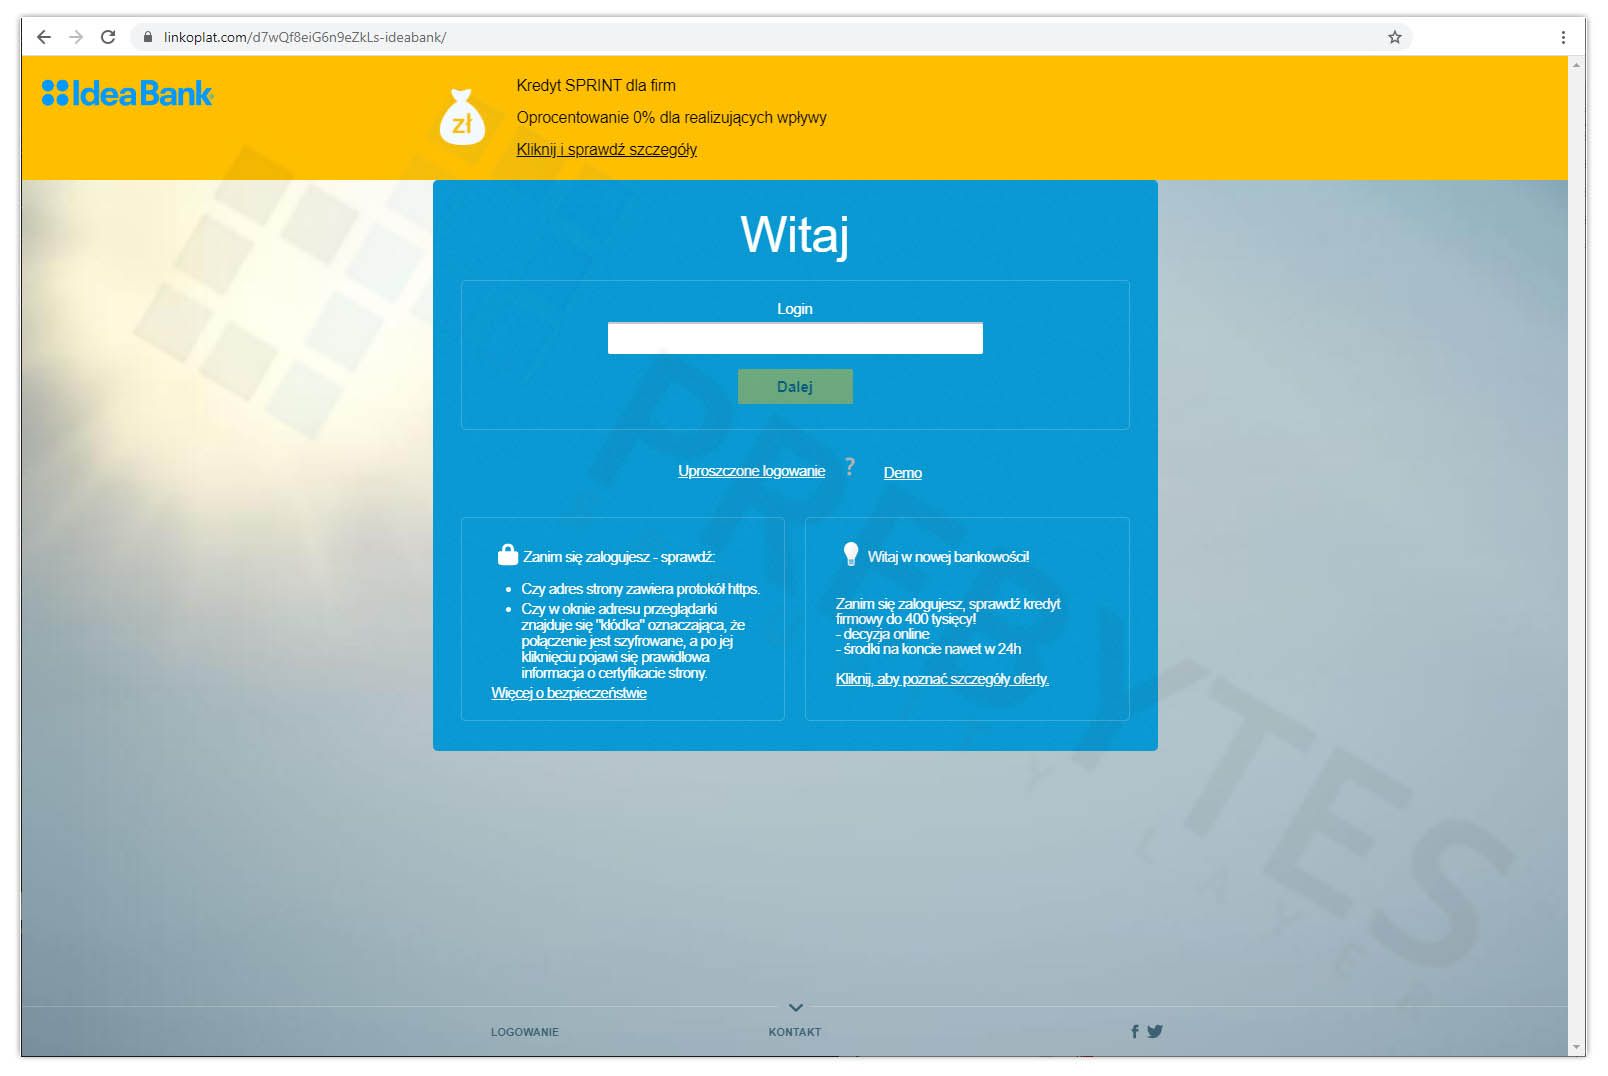Click the question mark help icon
The image size is (1608, 1076).
[850, 466]
